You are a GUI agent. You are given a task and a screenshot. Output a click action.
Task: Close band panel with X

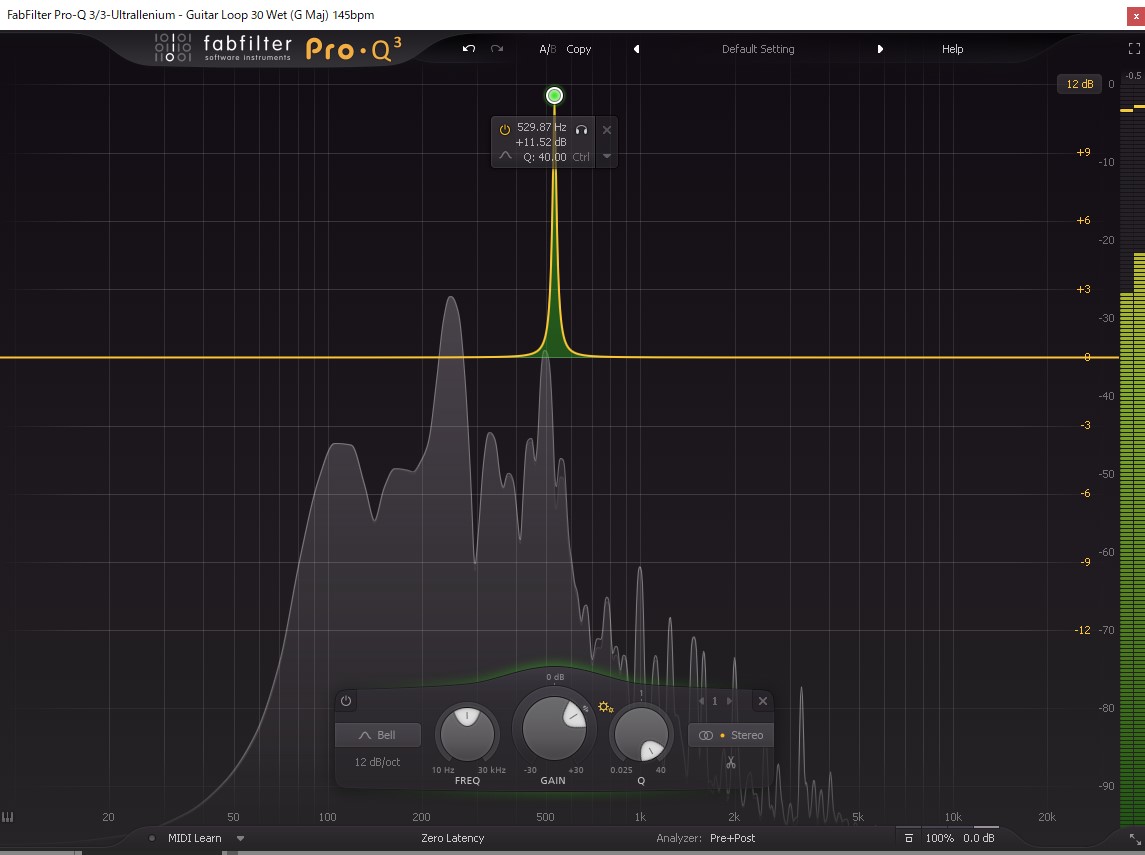pyautogui.click(x=763, y=701)
